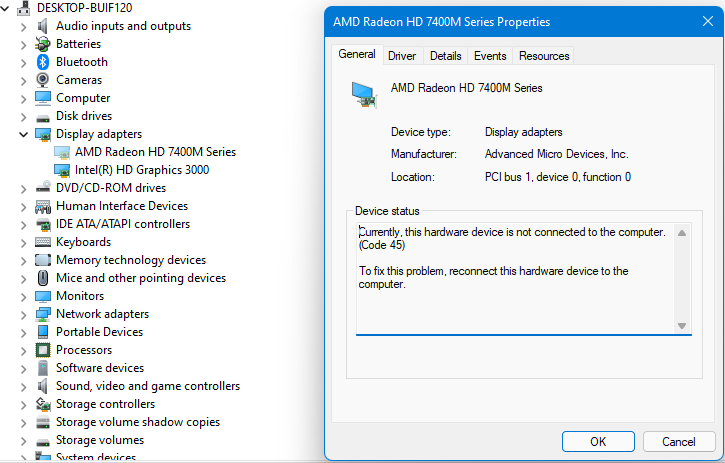Open the Resources tab
This screenshot has width=725, height=463.
pyautogui.click(x=544, y=56)
